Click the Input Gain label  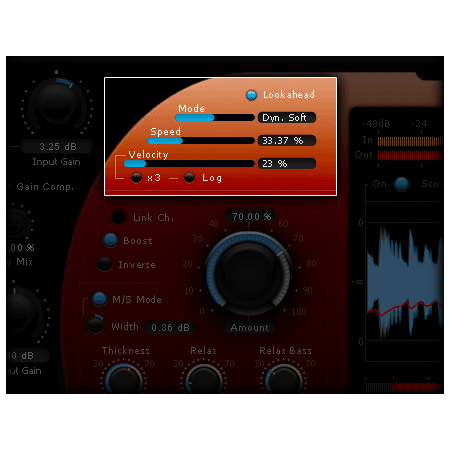(56, 162)
